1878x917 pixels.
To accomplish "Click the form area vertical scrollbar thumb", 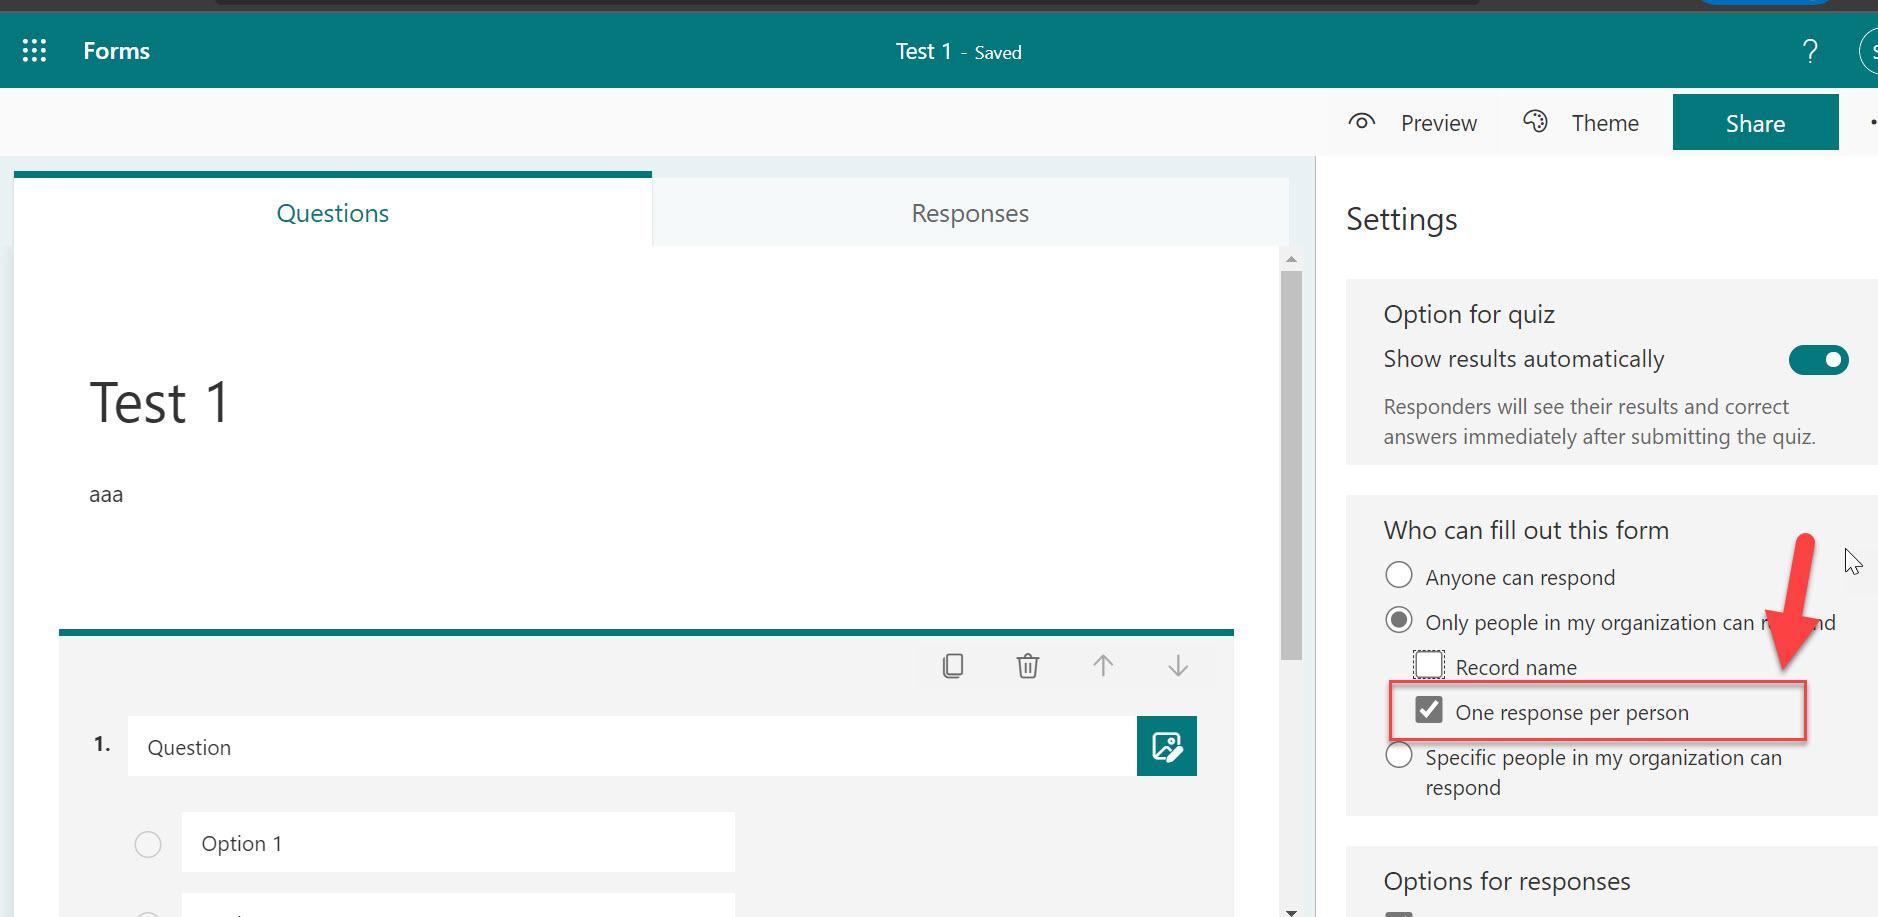I will coord(1291,465).
